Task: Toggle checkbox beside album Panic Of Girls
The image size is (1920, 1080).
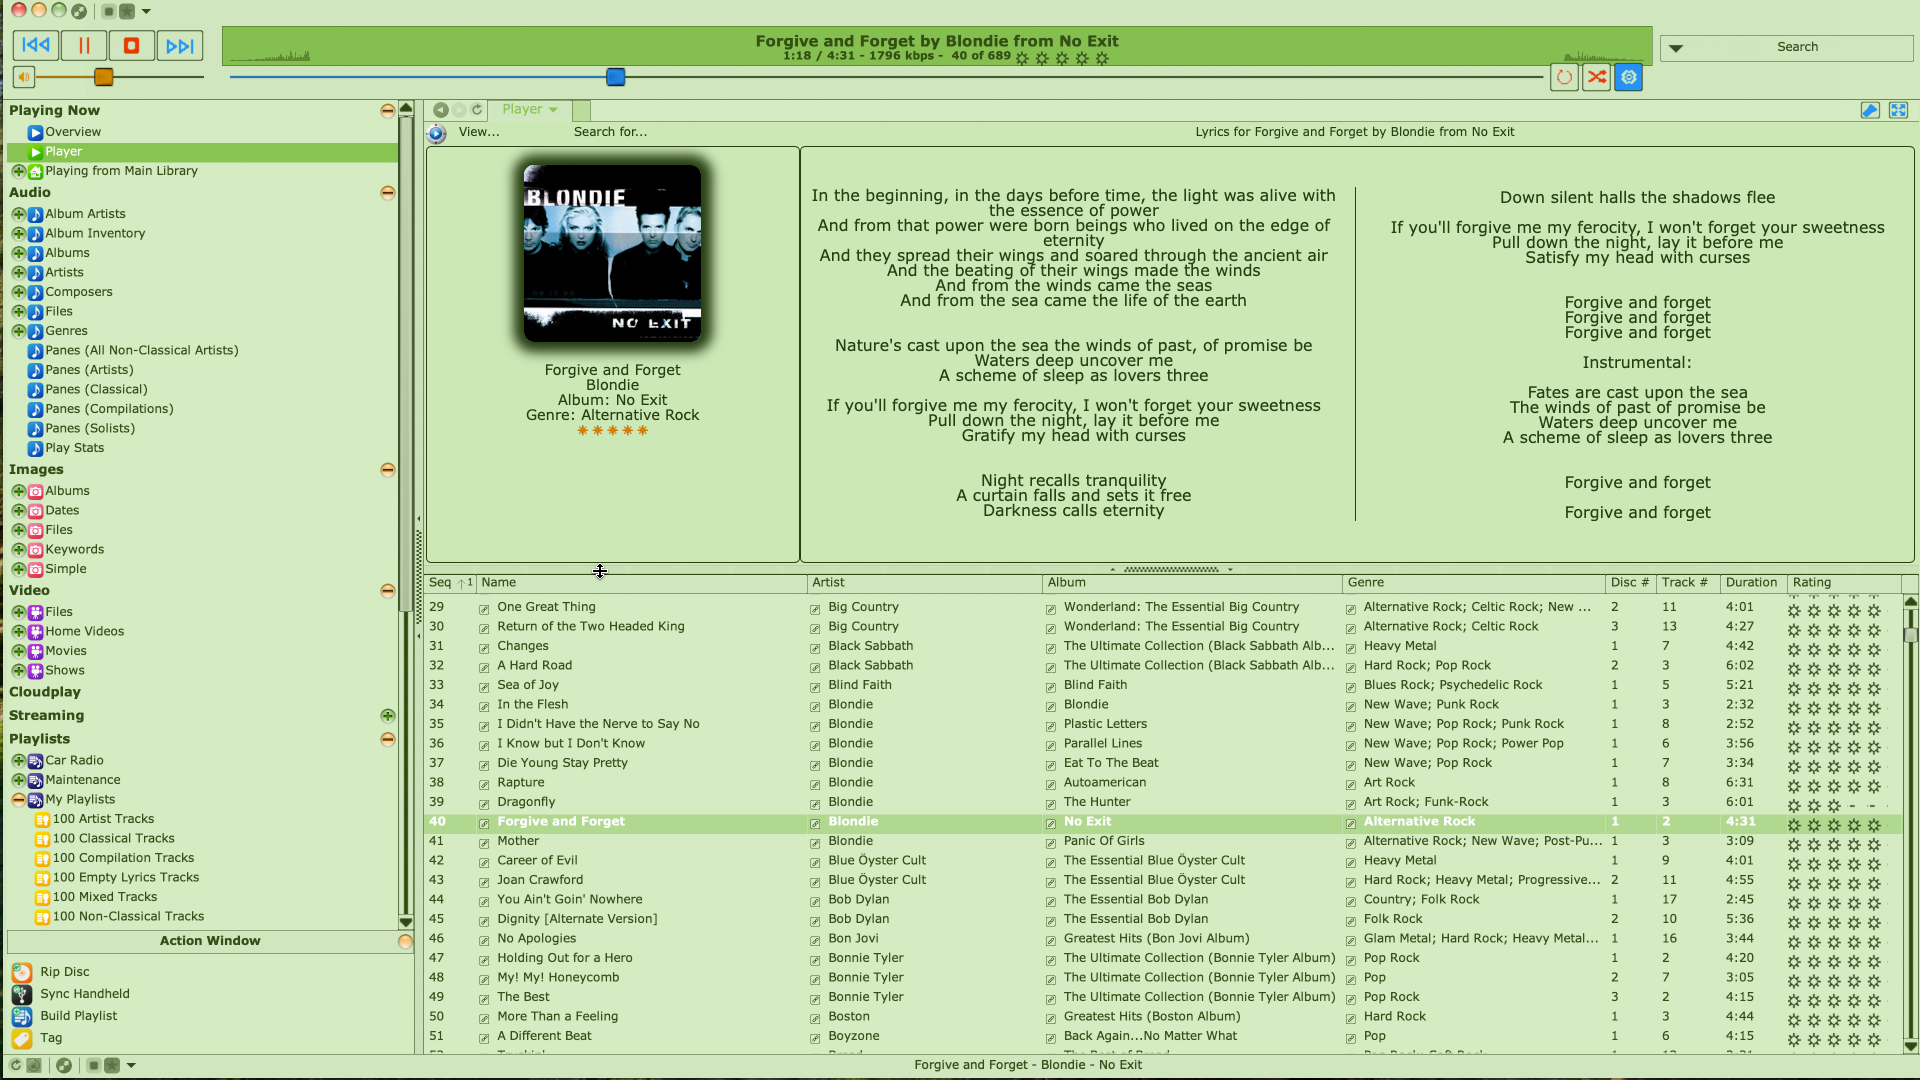Action: [1051, 842]
